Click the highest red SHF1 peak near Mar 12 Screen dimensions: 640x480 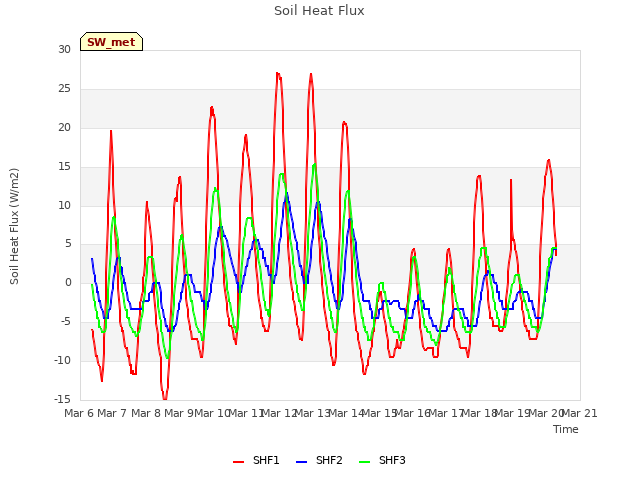click(278, 73)
